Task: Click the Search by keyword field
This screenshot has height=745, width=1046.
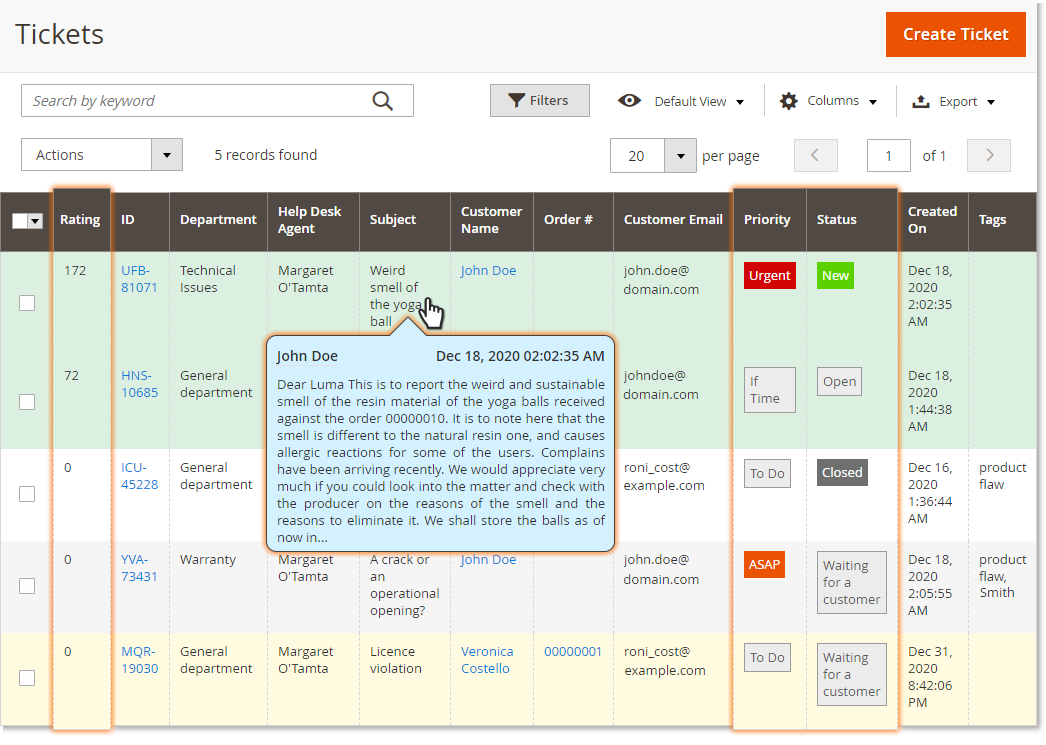Action: pyautogui.click(x=217, y=101)
